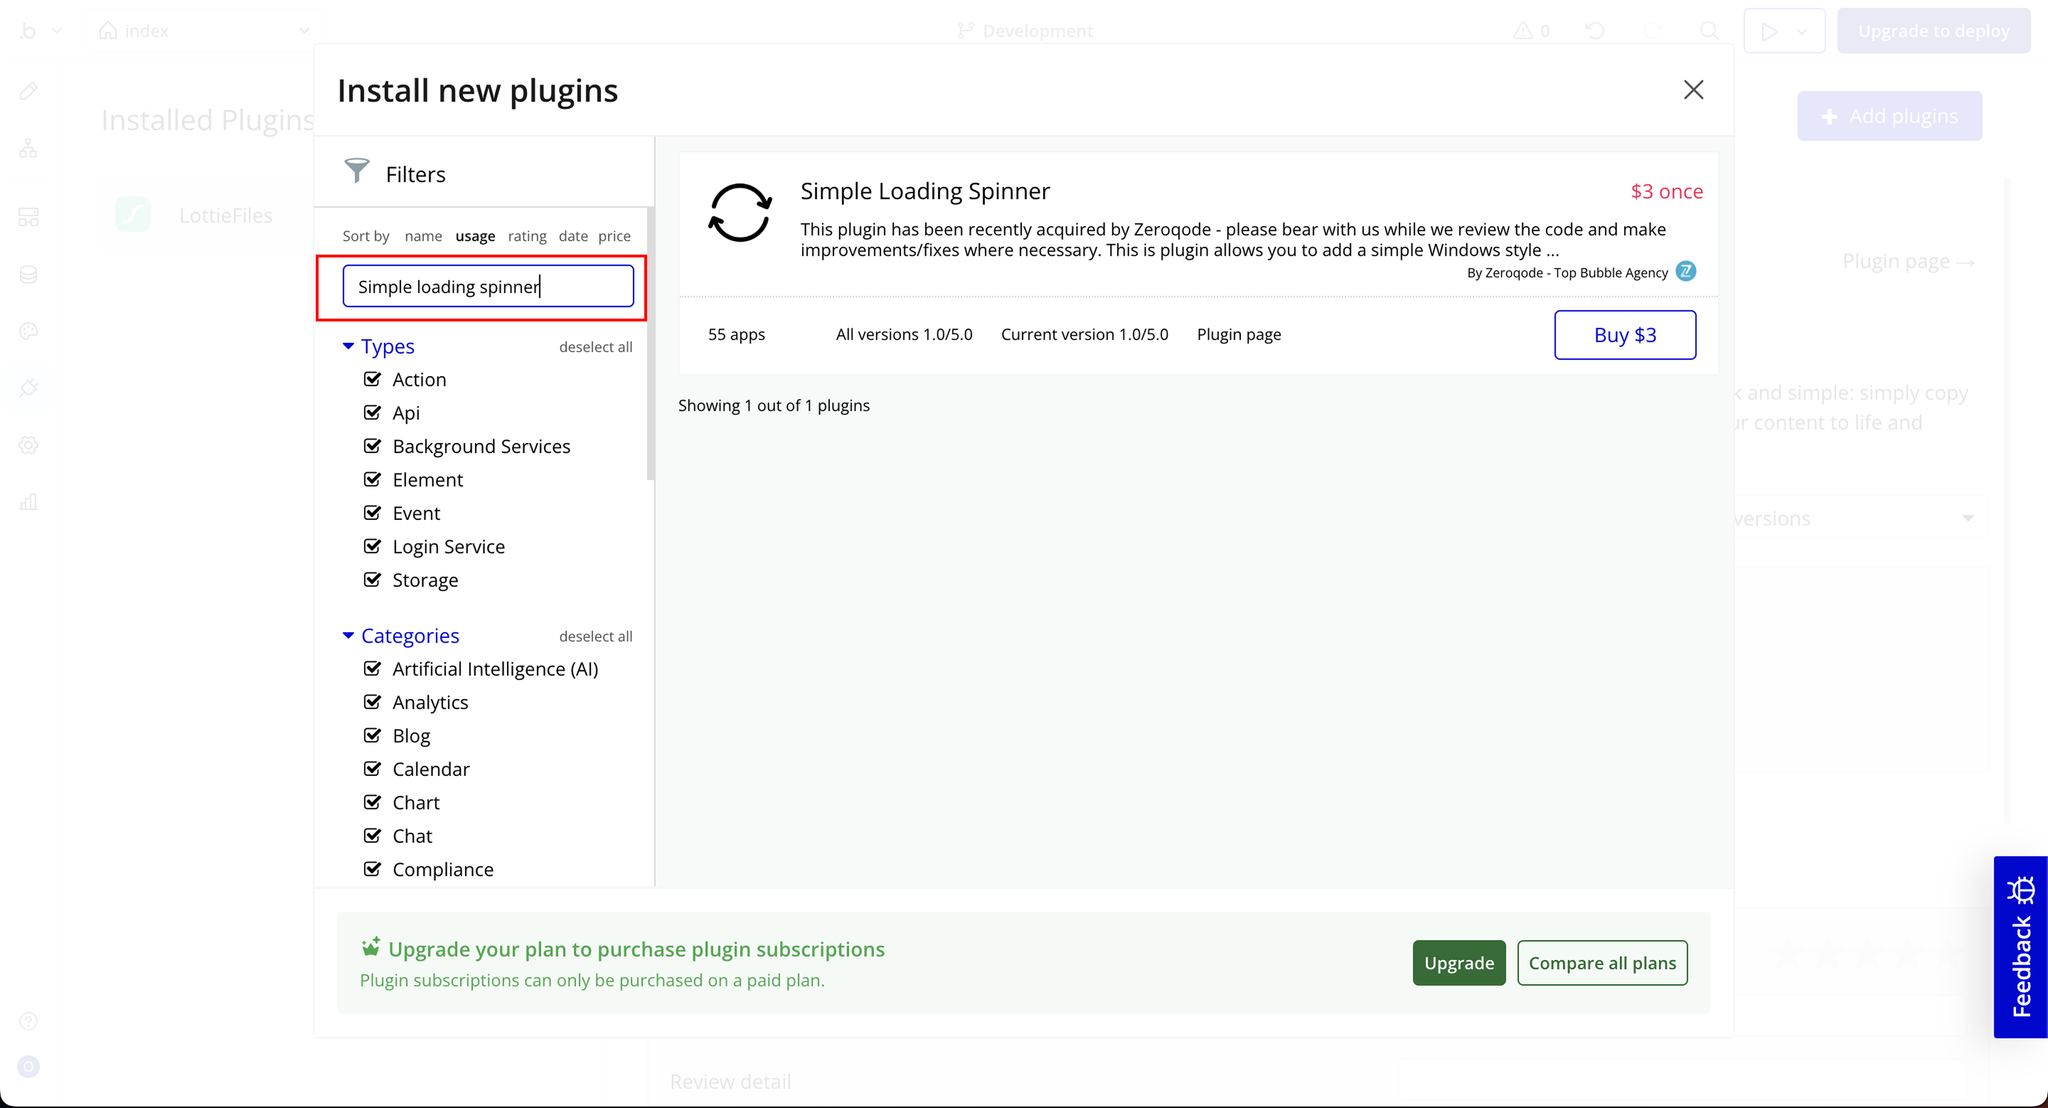Image resolution: width=2048 pixels, height=1108 pixels.
Task: Click deselect all for Categories
Action: (596, 636)
